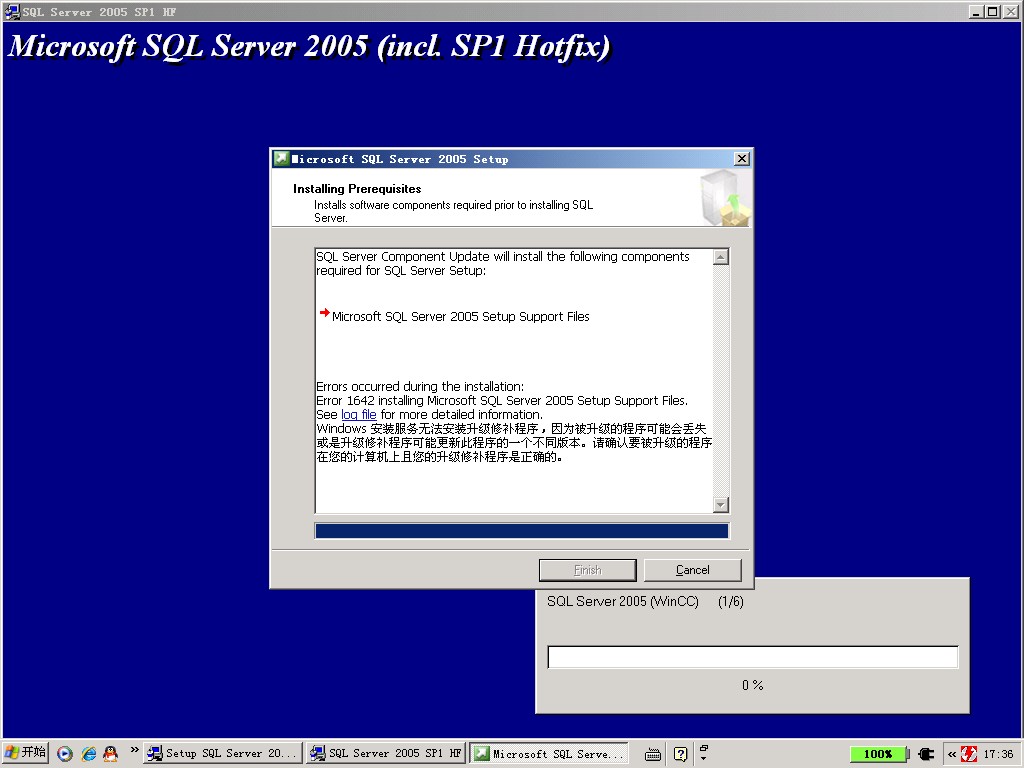The height and width of the screenshot is (768, 1024).
Task: Click the Cancel button in setup dialog
Action: (x=692, y=570)
